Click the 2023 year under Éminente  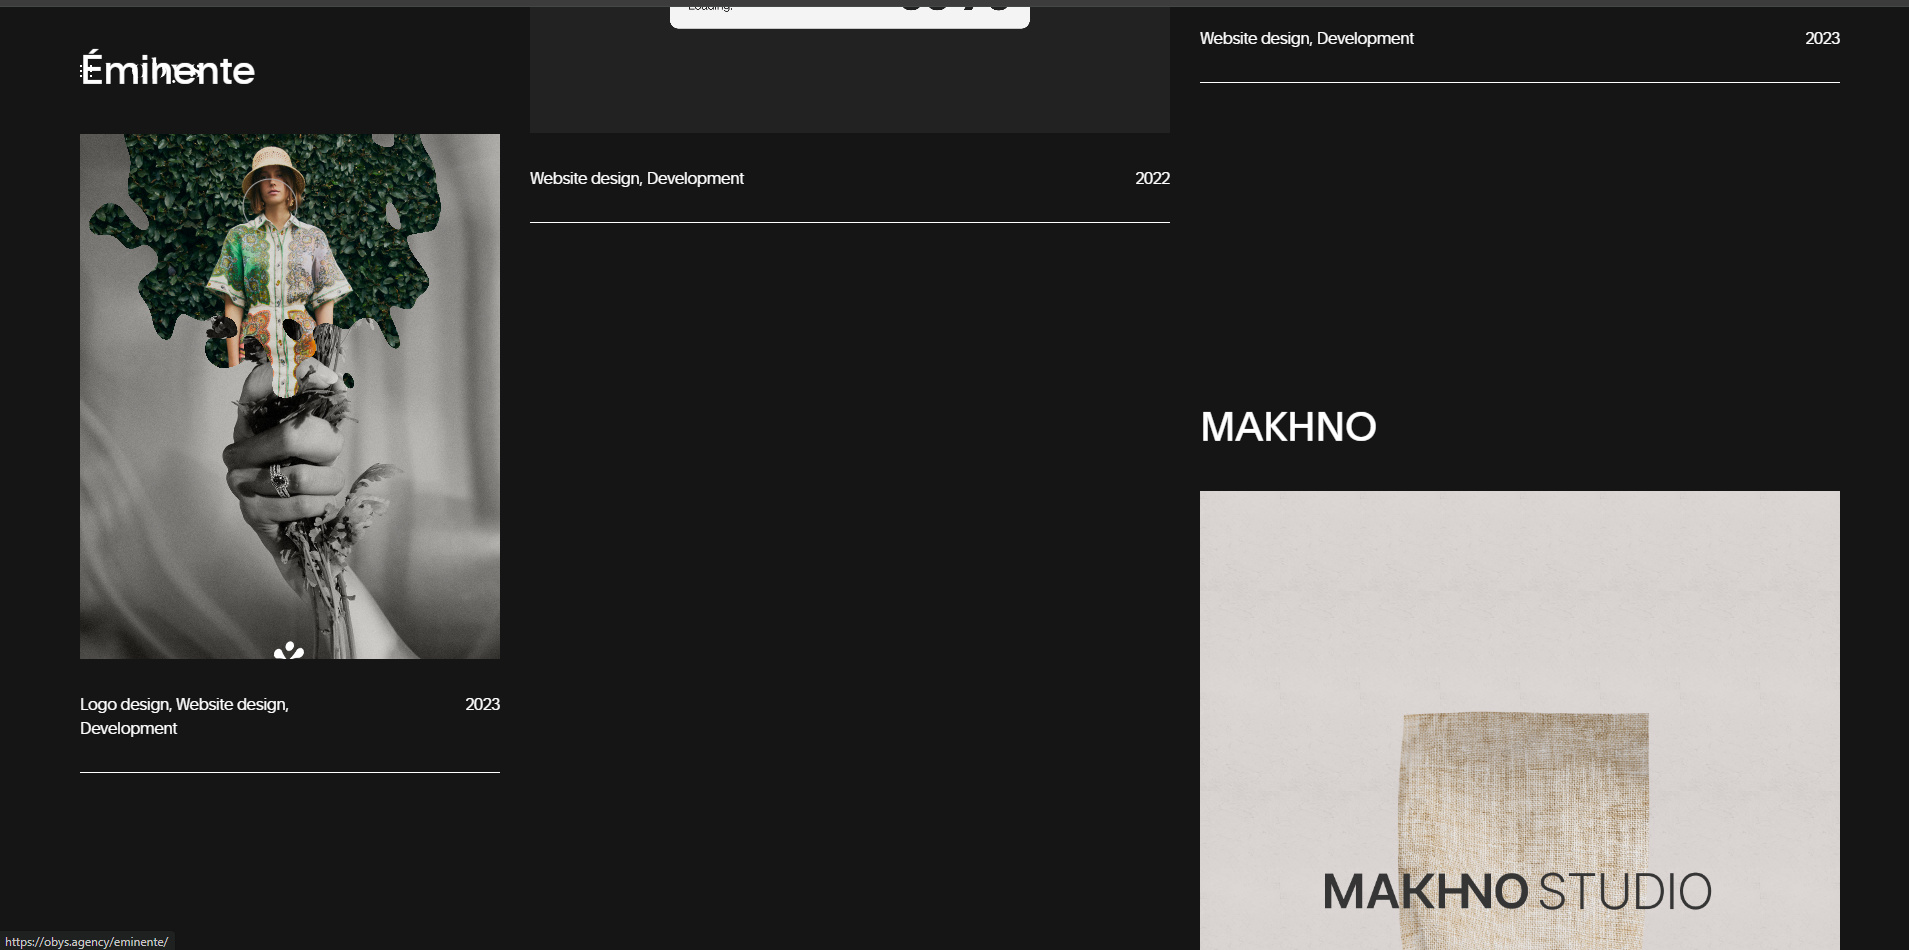(x=482, y=704)
